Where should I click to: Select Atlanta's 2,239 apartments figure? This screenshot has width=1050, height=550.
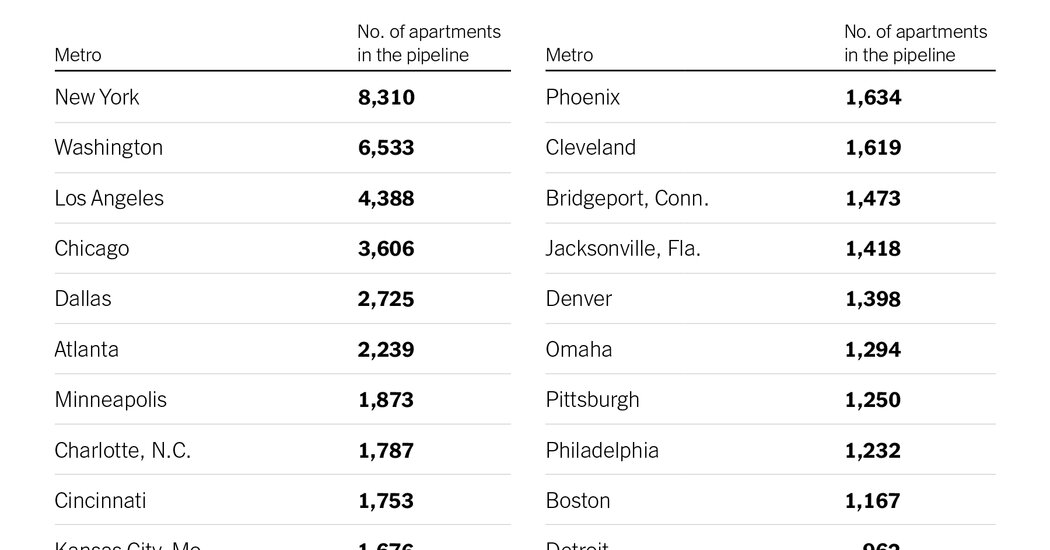click(x=386, y=349)
